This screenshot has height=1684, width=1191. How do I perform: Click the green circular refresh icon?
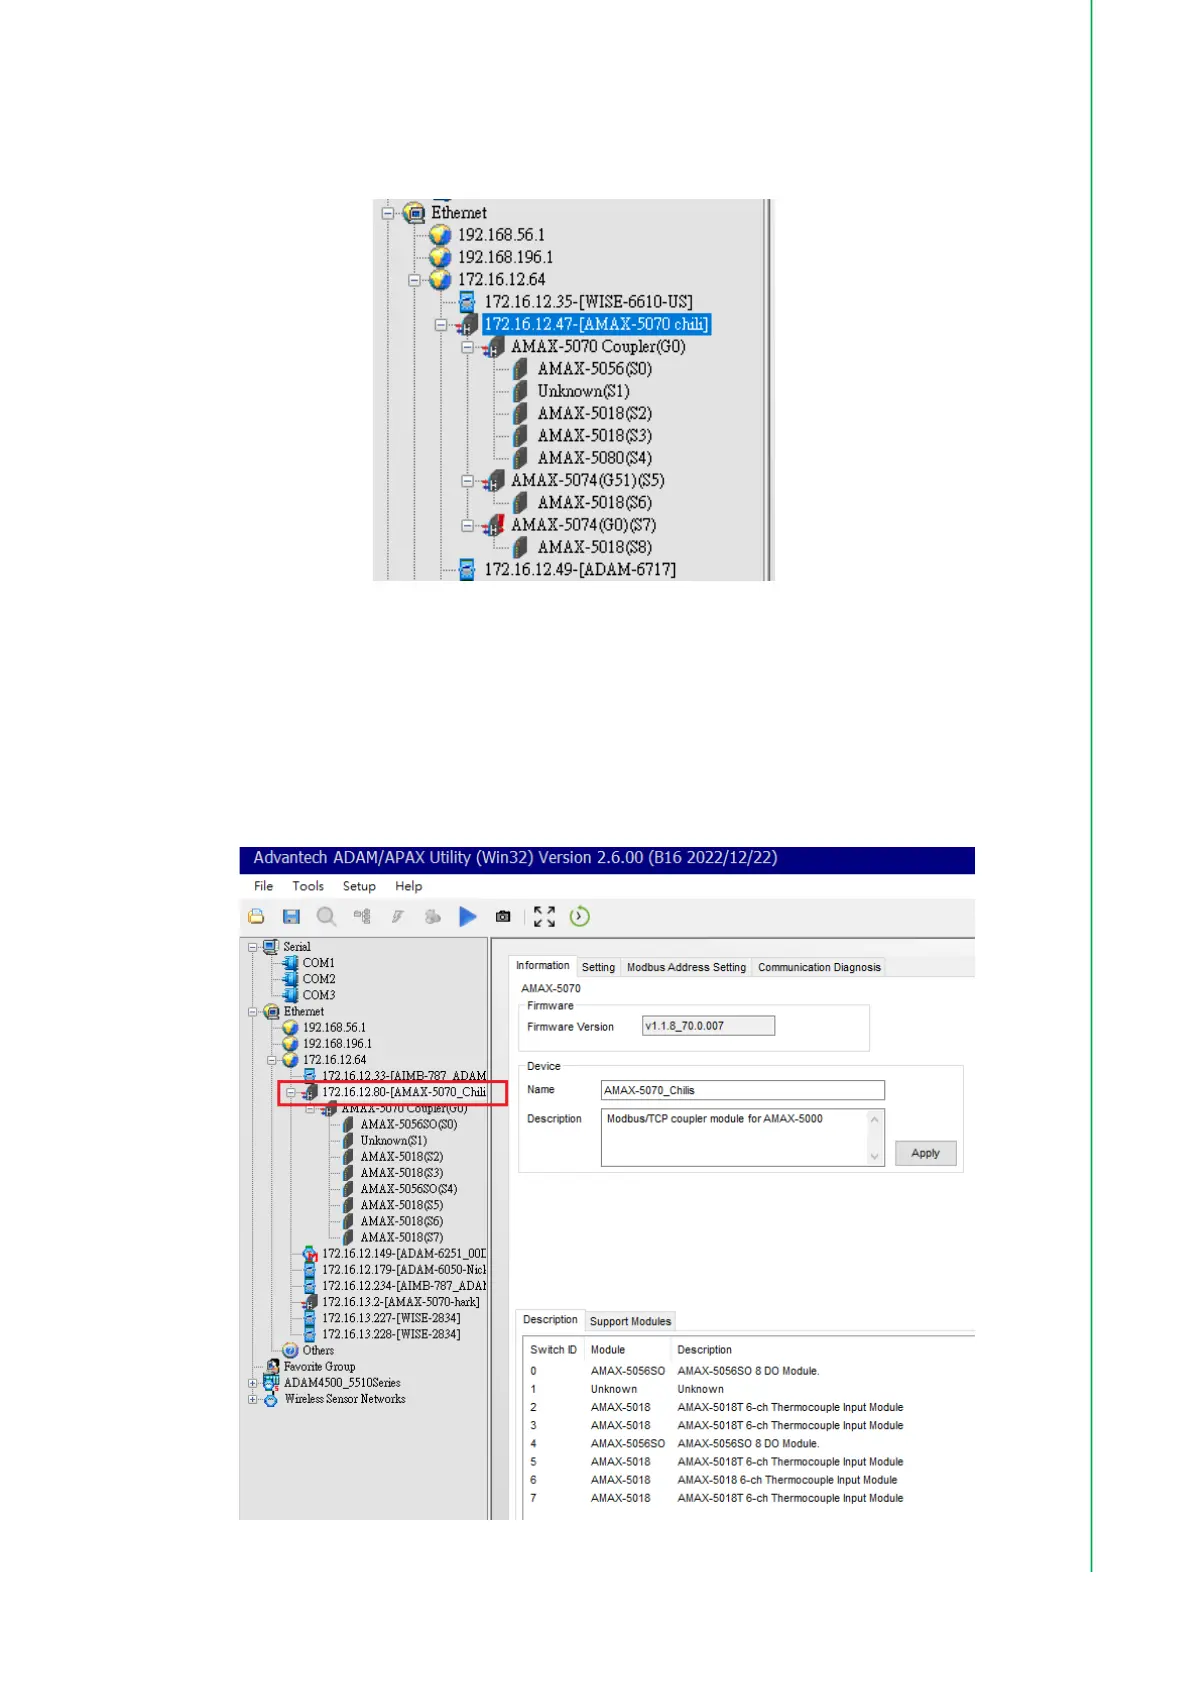pos(580,917)
